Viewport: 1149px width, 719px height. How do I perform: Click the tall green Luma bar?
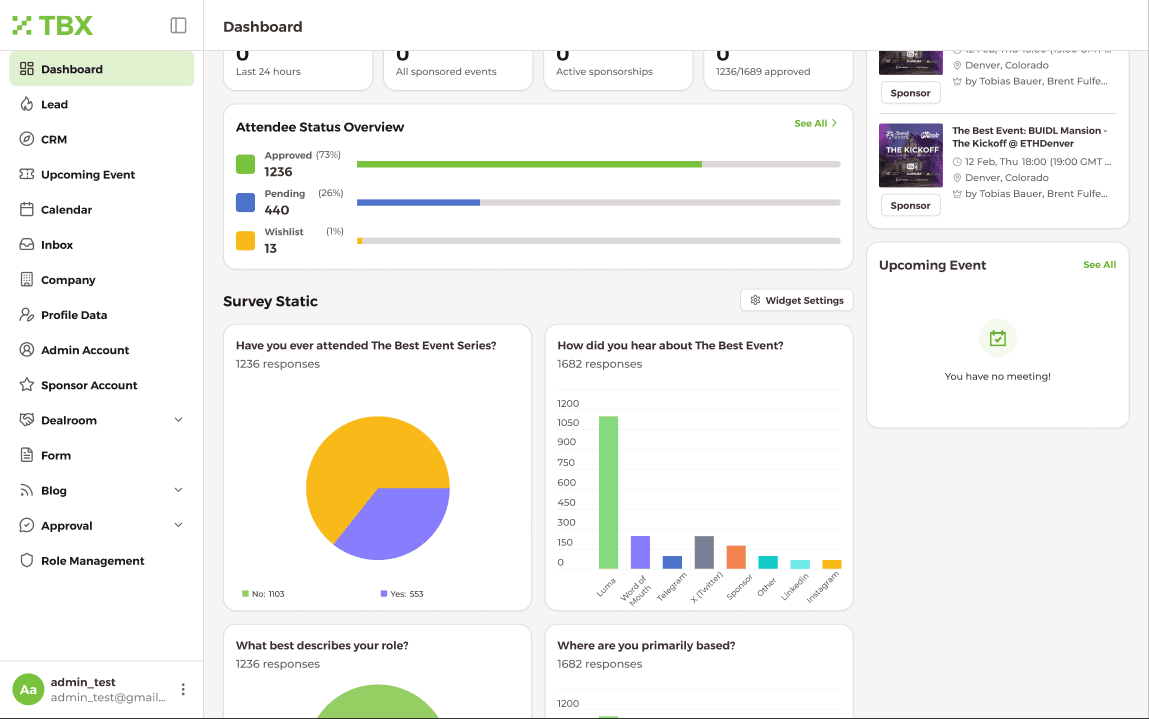[x=608, y=493]
